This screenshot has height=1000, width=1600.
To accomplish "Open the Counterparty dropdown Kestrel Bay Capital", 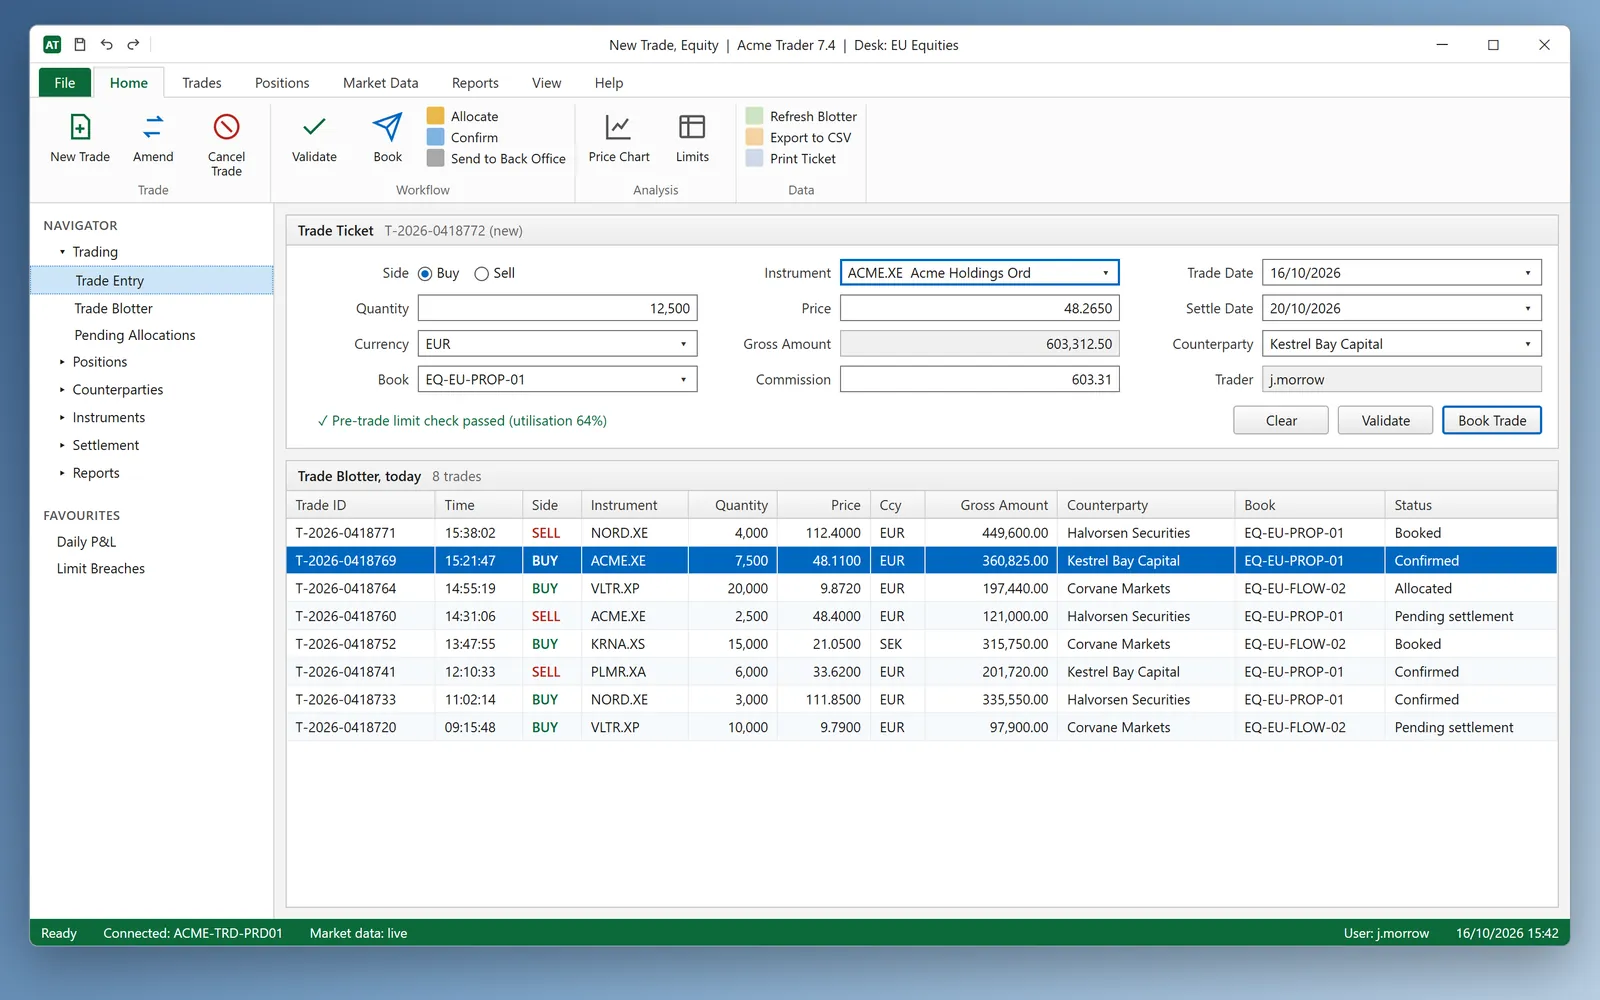I will [1401, 344].
